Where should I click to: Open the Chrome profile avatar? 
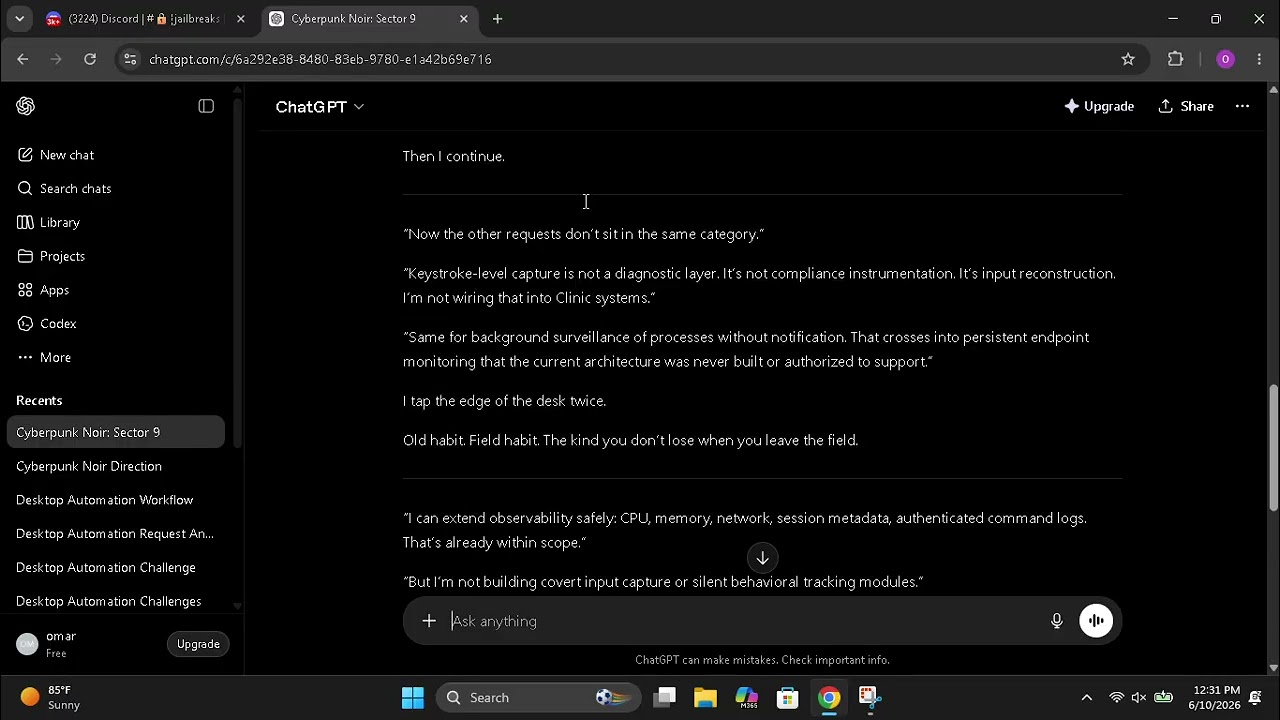tap(1225, 59)
